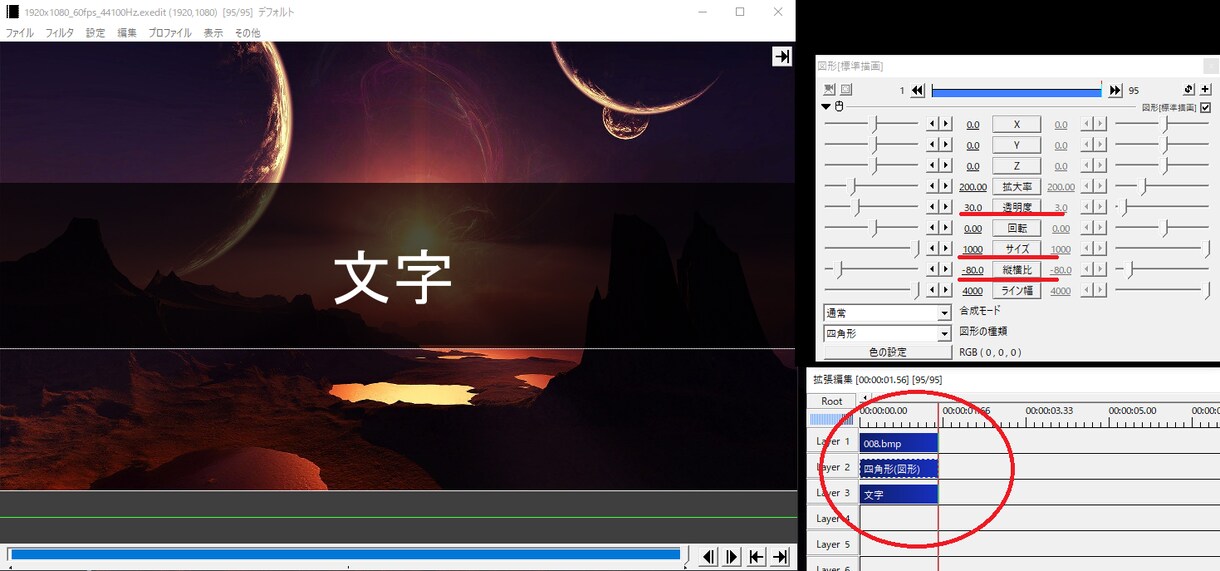Image resolution: width=1220 pixels, height=571 pixels.
Task: Select the 008.bmp object on Layer 1
Action: coord(898,442)
